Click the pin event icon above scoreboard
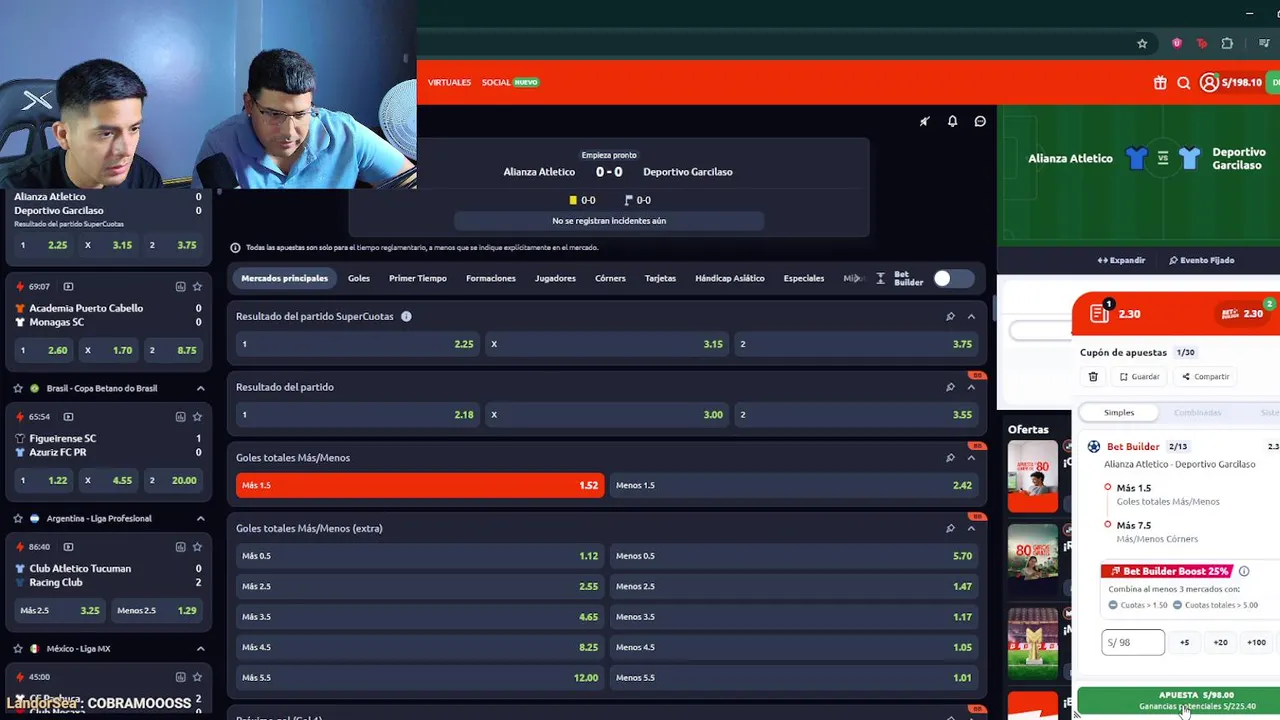 pyautogui.click(x=925, y=121)
